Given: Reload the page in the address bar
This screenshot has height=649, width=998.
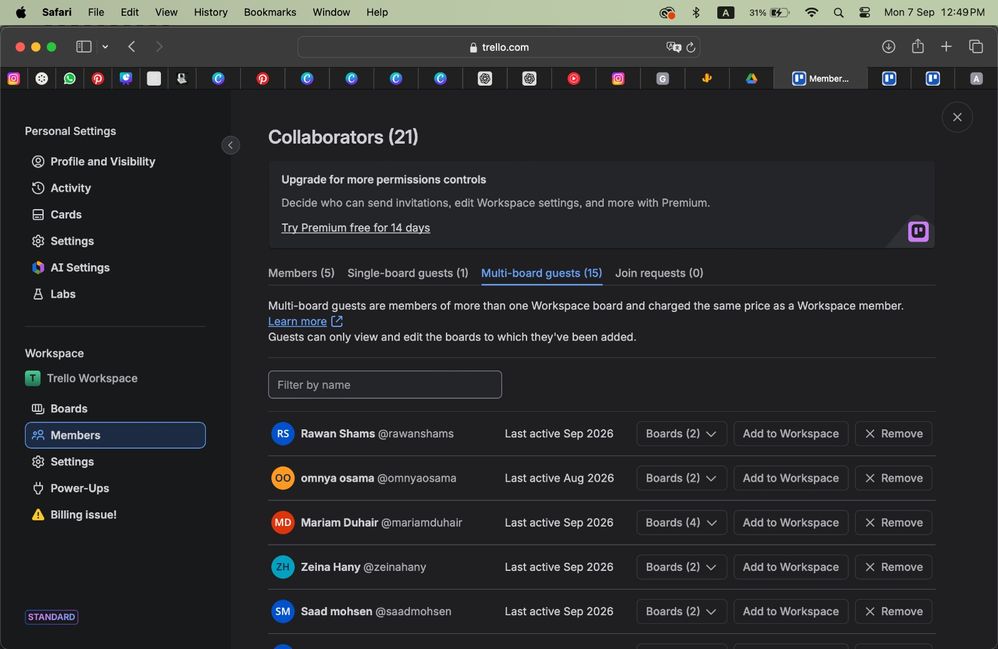Looking at the screenshot, I should pyautogui.click(x=691, y=47).
